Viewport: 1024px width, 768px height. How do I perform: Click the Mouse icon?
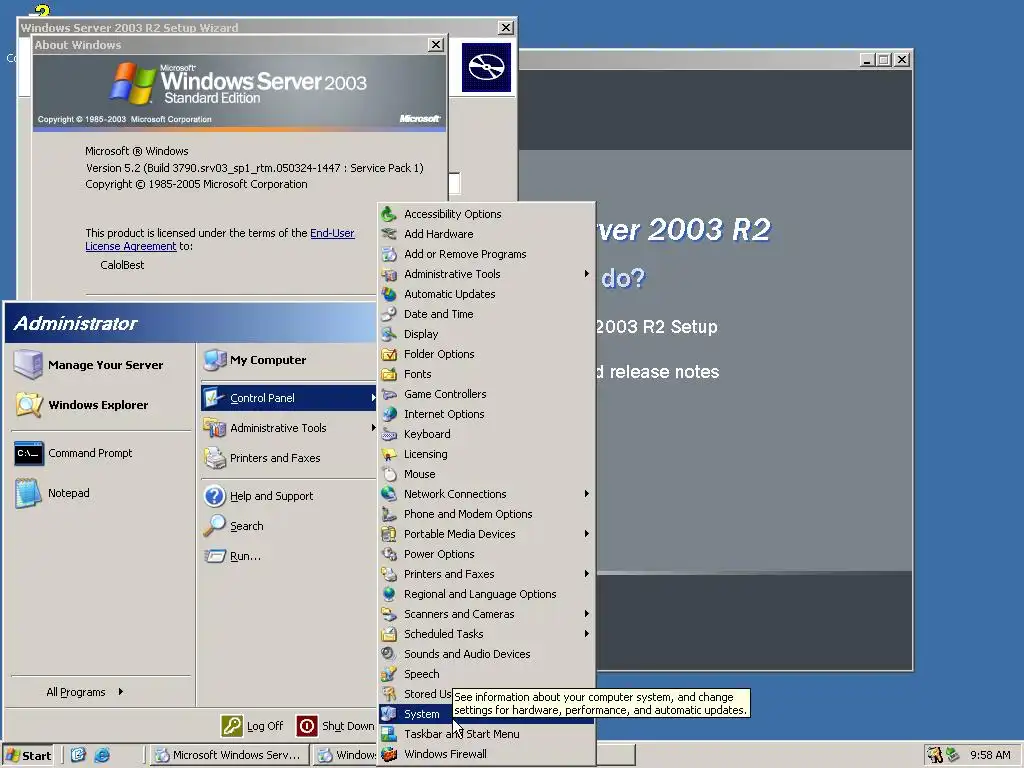coord(389,474)
